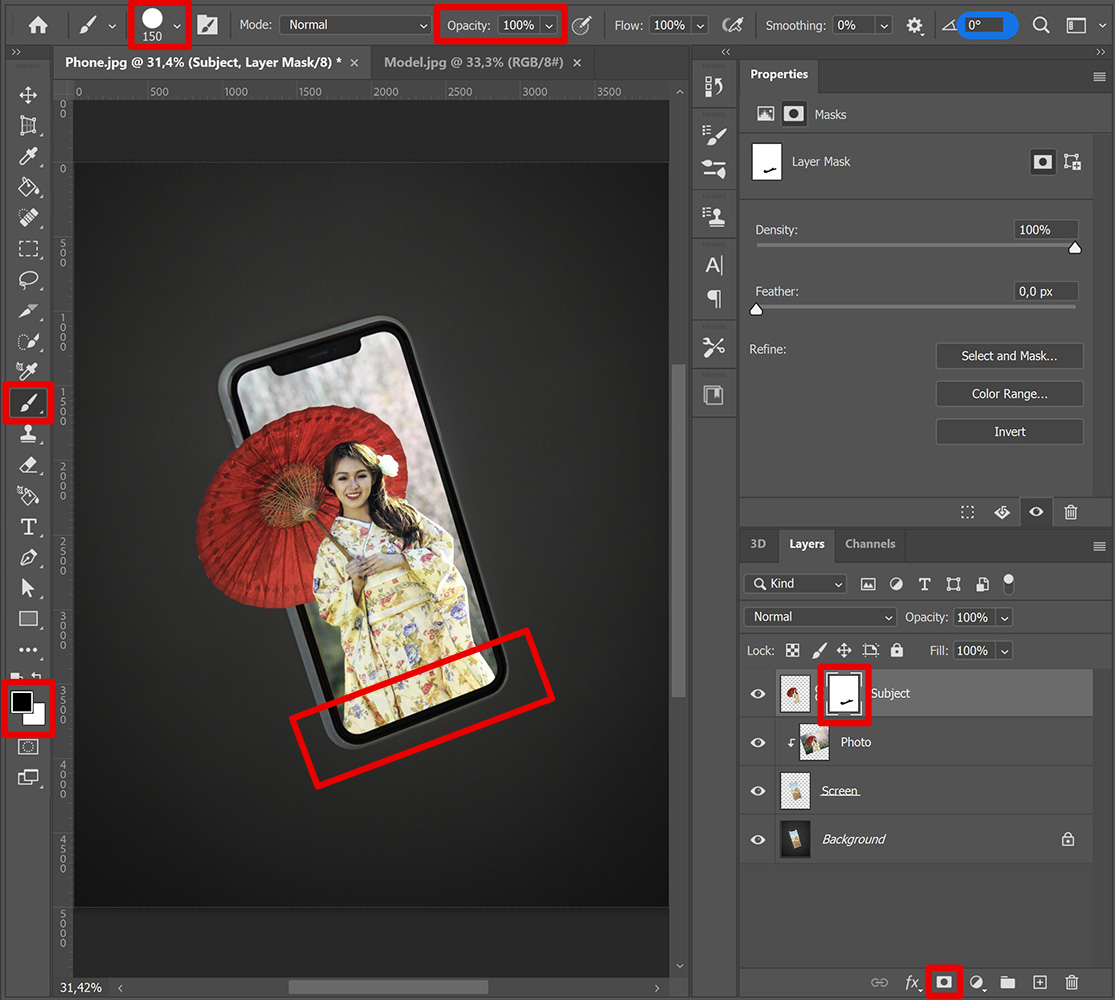Open the brush preset picker dropdown
1115x1000 pixels.
tap(178, 24)
